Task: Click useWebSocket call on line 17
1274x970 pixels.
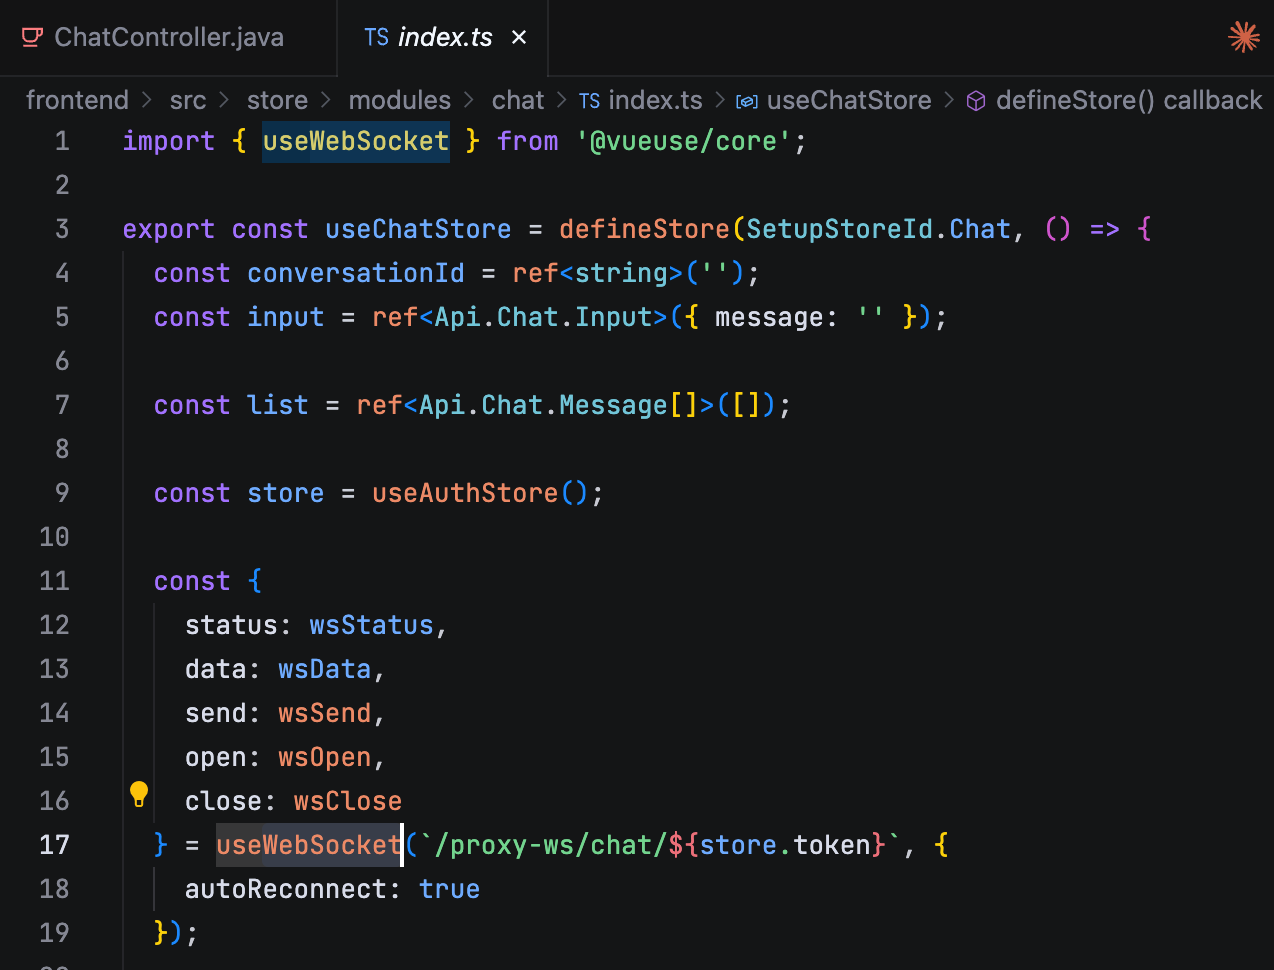Action: [x=309, y=845]
